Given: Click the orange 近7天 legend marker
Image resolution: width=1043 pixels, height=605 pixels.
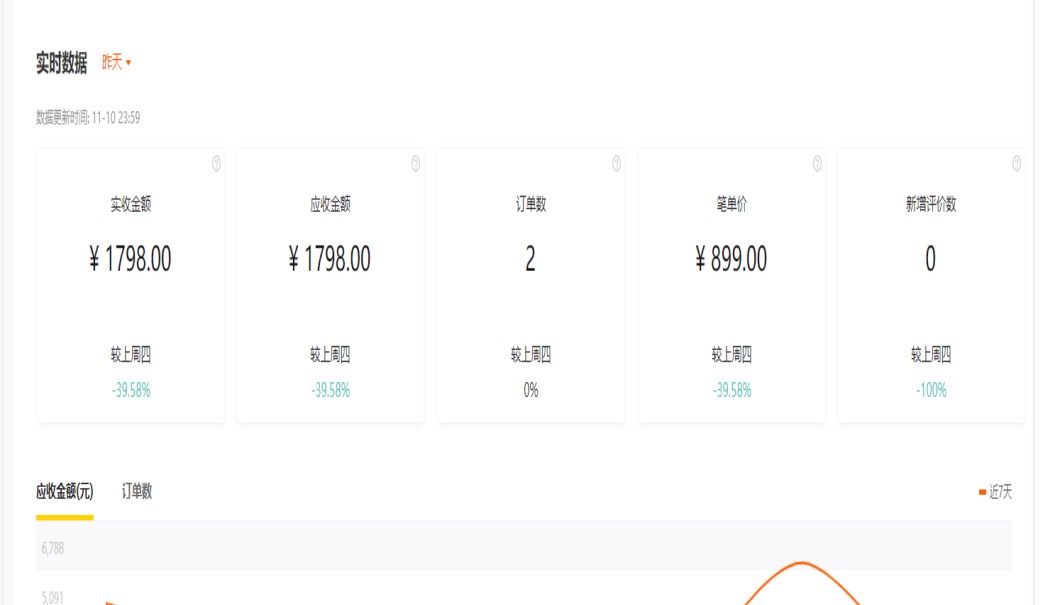Looking at the screenshot, I should click(x=982, y=492).
